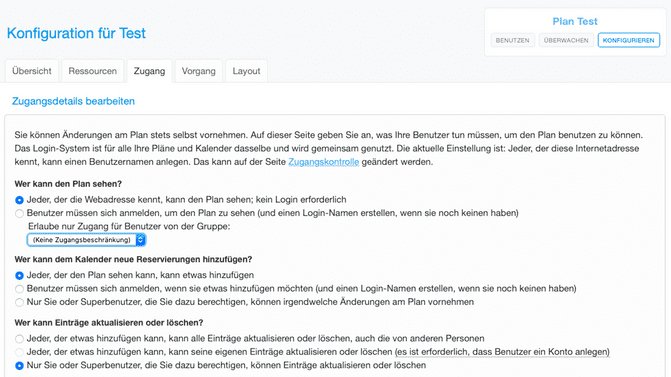671x377 pixels.
Task: Click the KONFIGURIEREN button
Action: [629, 40]
